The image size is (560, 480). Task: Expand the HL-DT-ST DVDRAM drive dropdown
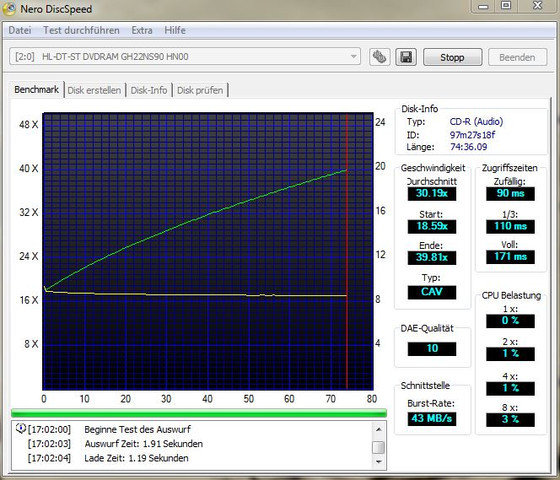pyautogui.click(x=353, y=56)
